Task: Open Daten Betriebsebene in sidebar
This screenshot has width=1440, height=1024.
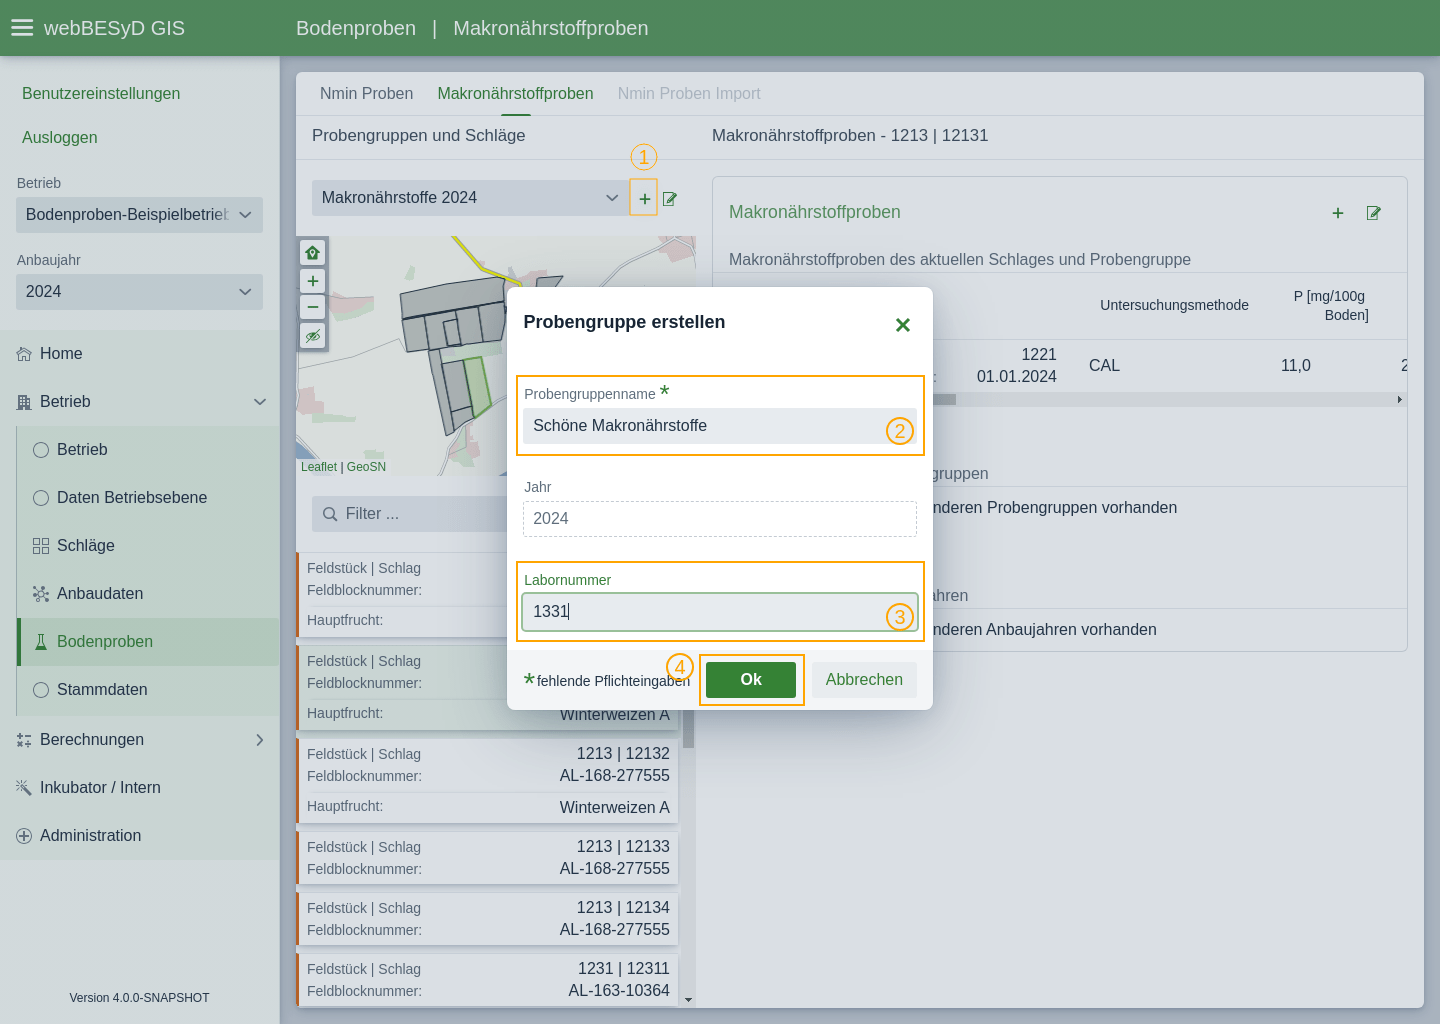Action: point(148,498)
